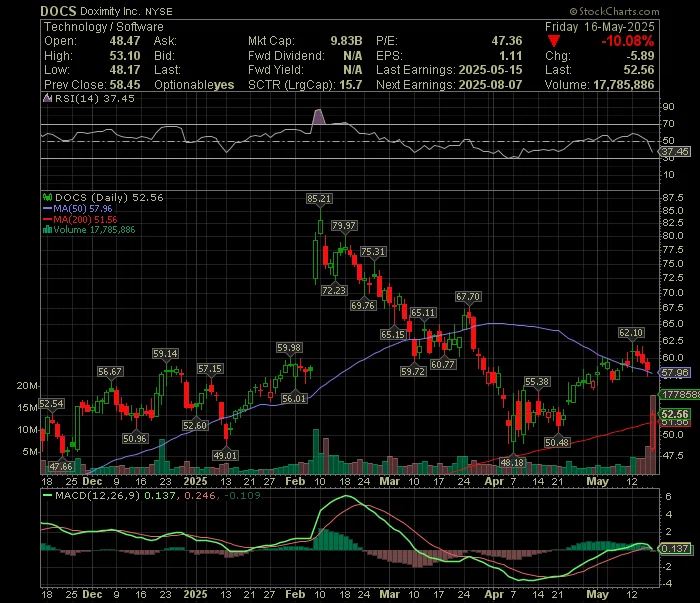The height and width of the screenshot is (603, 700).
Task: Click the 72.23 low price label
Action: [334, 291]
